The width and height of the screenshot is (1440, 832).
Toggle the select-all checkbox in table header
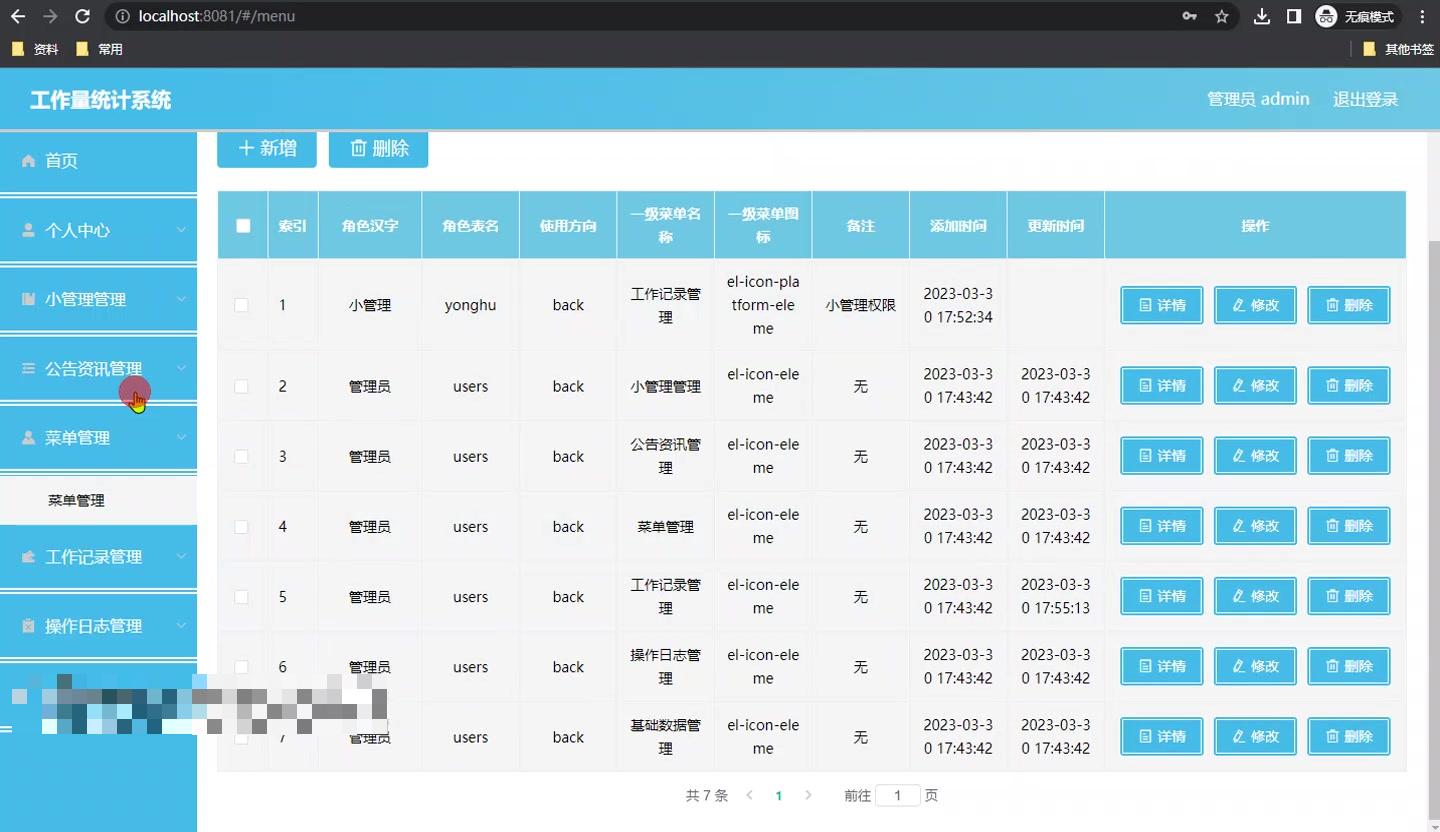[x=242, y=225]
